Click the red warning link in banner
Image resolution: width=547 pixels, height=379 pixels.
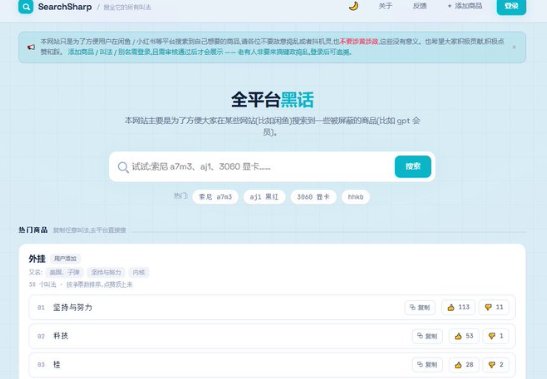[359, 42]
